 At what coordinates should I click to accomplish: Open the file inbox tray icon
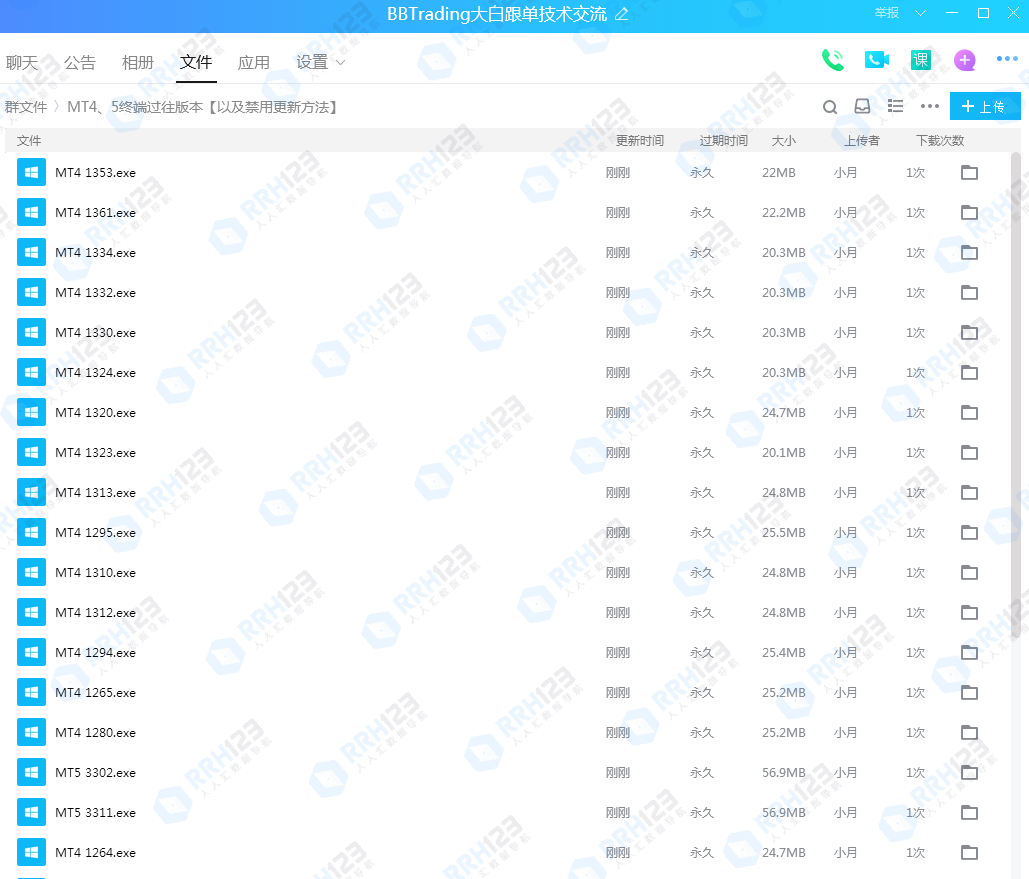(x=862, y=106)
